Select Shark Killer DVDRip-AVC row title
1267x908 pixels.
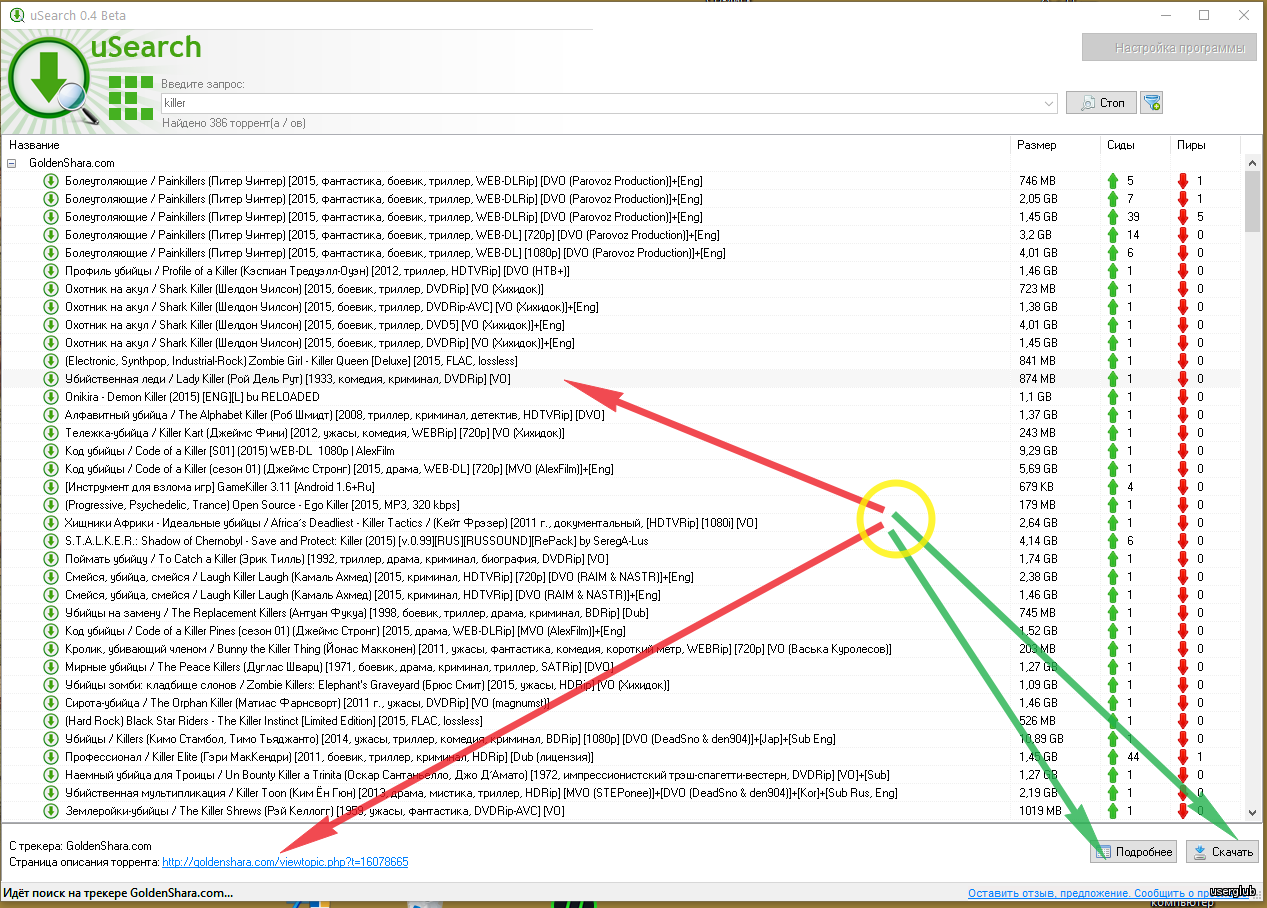(x=331, y=307)
